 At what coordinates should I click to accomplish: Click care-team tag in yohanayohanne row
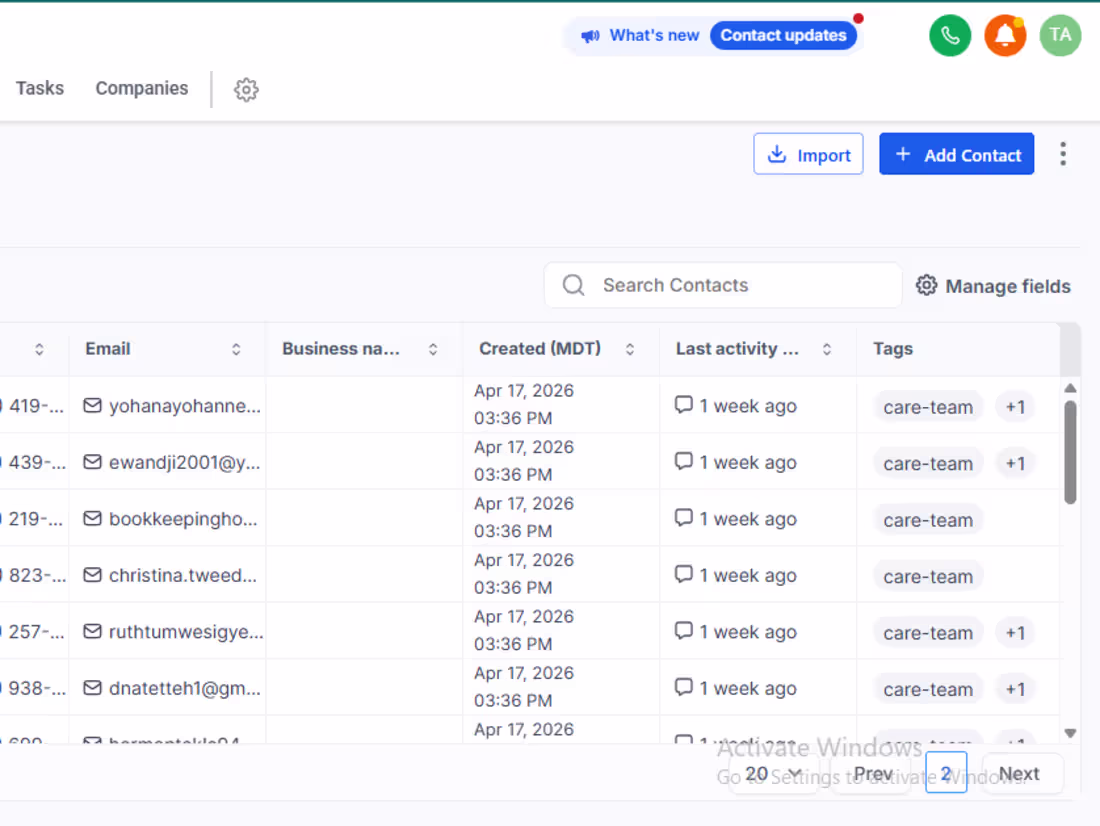tap(928, 407)
